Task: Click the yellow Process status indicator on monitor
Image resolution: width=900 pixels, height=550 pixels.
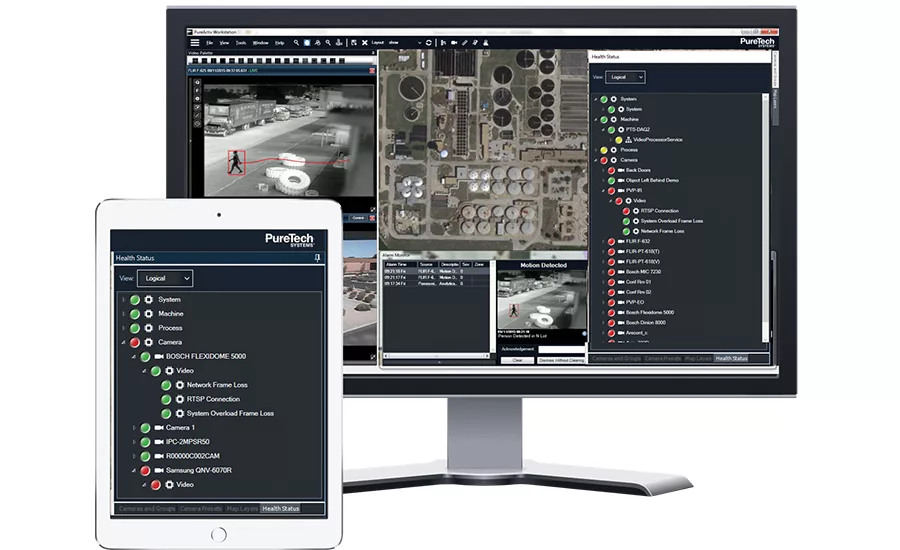Action: pyautogui.click(x=604, y=150)
